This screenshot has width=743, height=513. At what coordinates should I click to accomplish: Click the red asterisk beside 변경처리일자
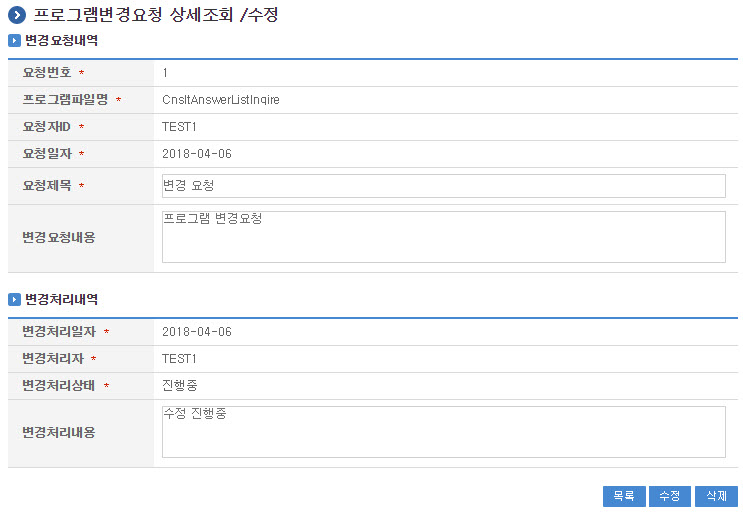pos(106,332)
